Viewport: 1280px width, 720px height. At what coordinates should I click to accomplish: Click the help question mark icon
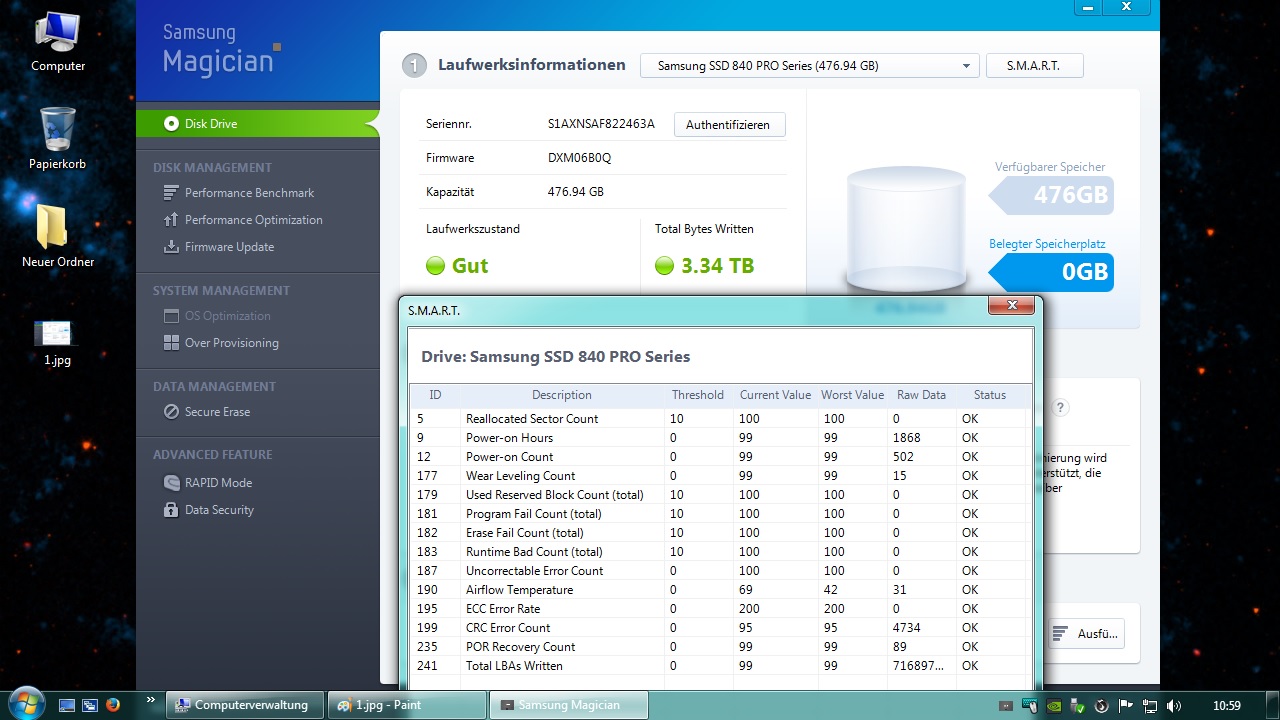pyautogui.click(x=1060, y=407)
